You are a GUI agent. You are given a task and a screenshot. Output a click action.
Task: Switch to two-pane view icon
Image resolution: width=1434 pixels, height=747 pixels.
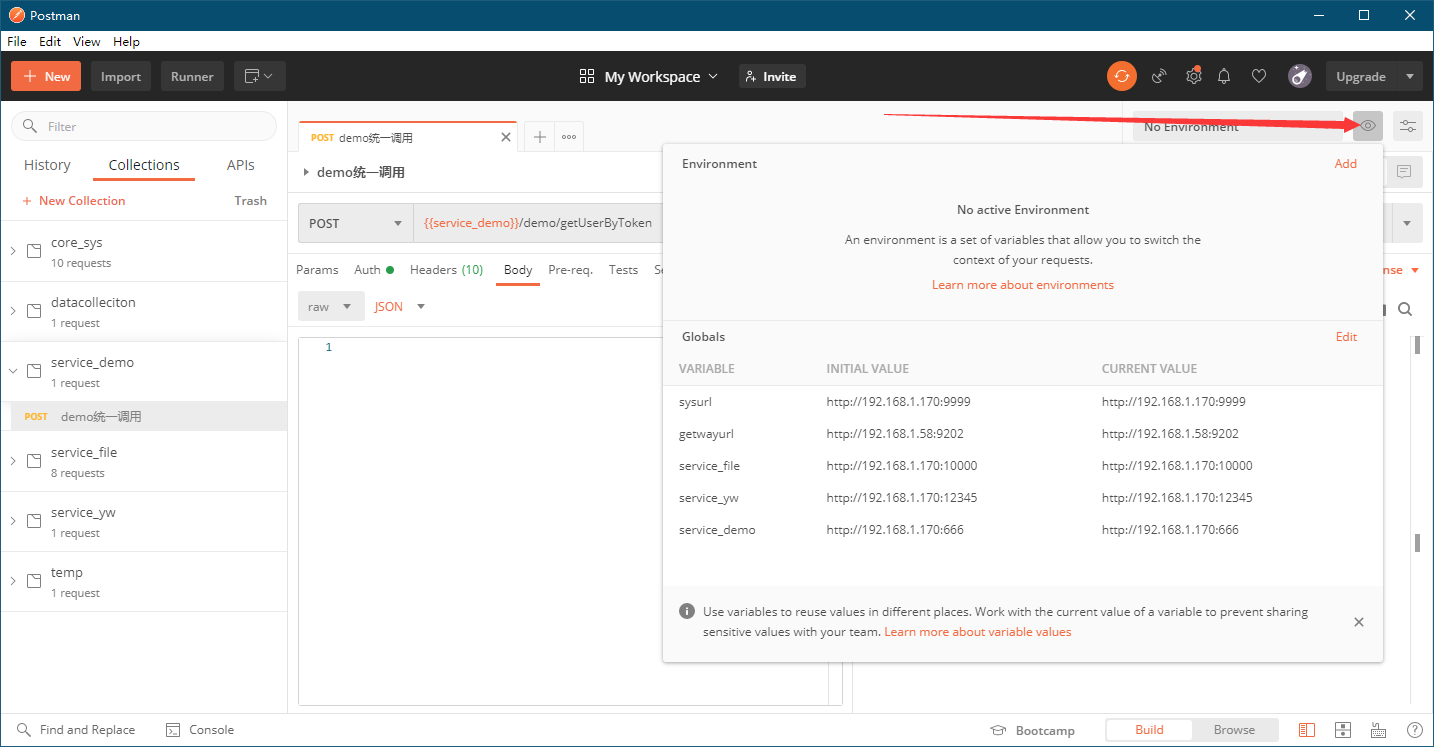tap(1343, 730)
